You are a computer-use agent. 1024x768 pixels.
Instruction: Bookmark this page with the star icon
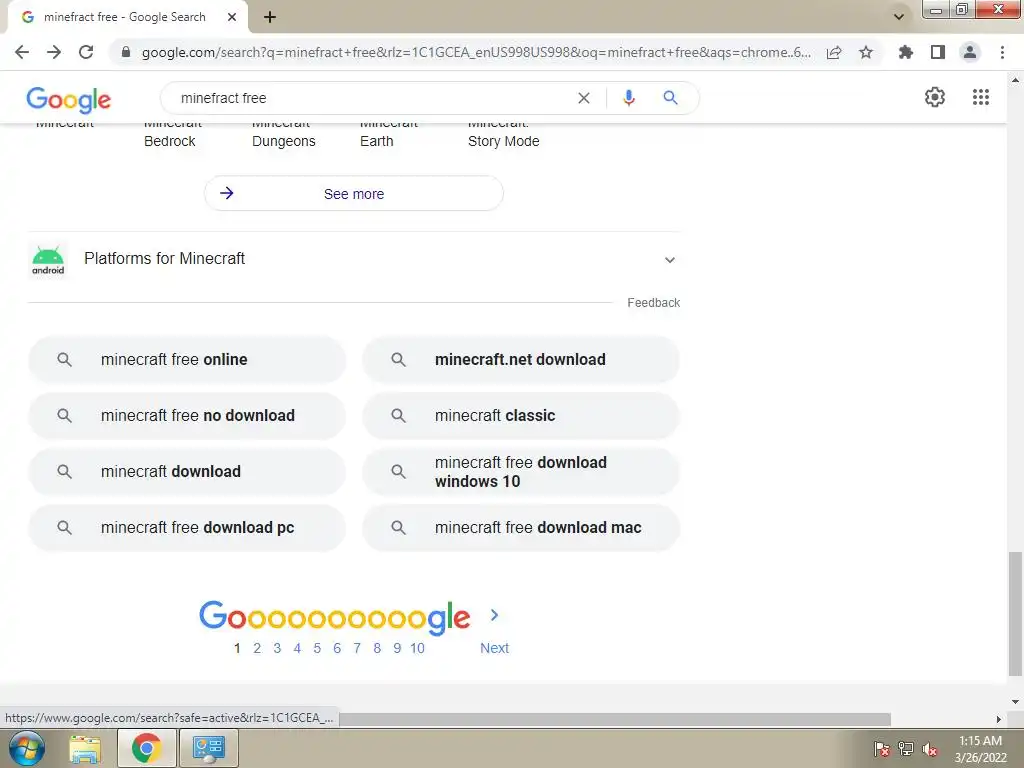[866, 52]
